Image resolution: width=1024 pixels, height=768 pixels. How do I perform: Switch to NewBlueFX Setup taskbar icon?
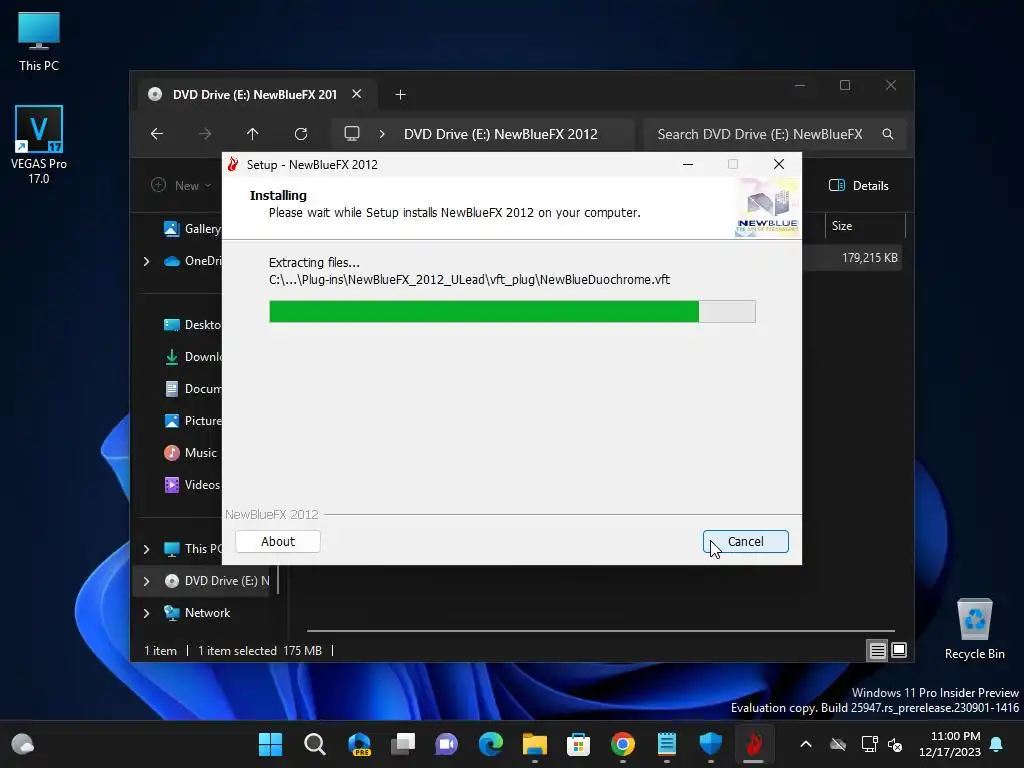[754, 744]
